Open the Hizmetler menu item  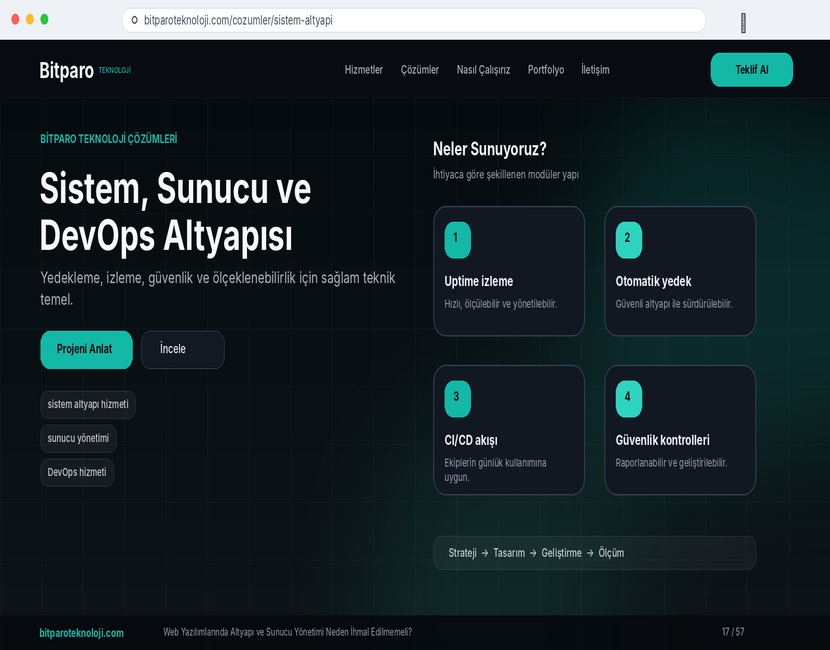coord(364,70)
